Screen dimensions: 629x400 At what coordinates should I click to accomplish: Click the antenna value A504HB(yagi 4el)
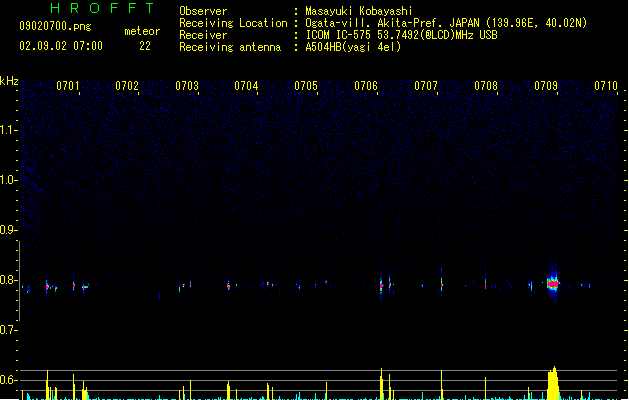[x=353, y=47]
